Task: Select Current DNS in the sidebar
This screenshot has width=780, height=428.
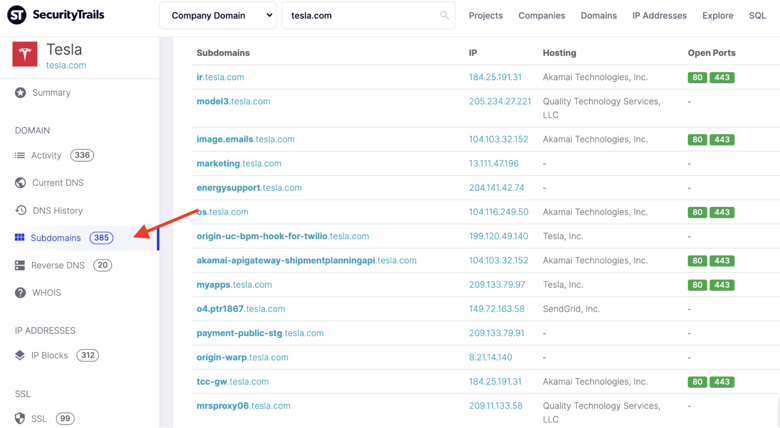Action: click(58, 183)
